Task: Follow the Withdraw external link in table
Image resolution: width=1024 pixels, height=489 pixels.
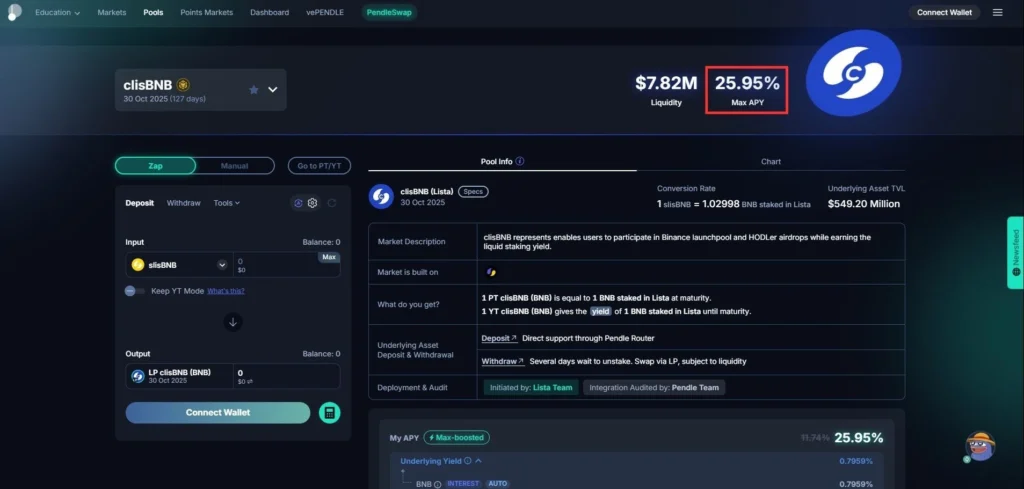Action: coord(503,361)
